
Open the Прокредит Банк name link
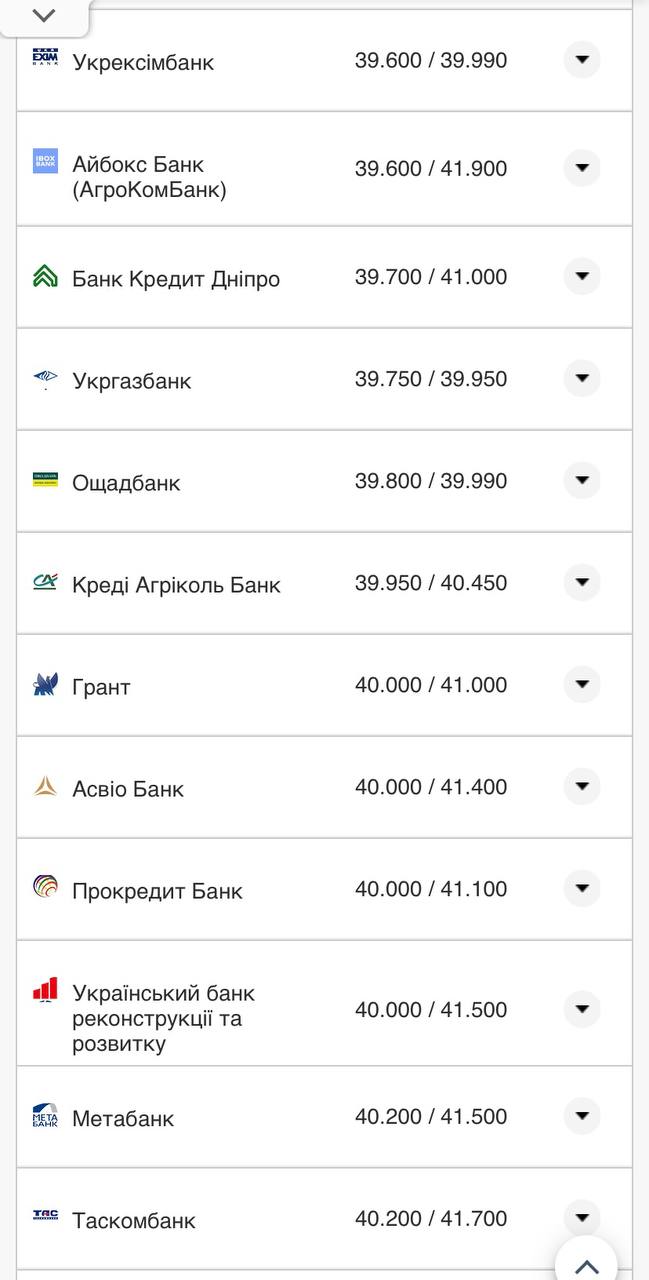point(157,891)
